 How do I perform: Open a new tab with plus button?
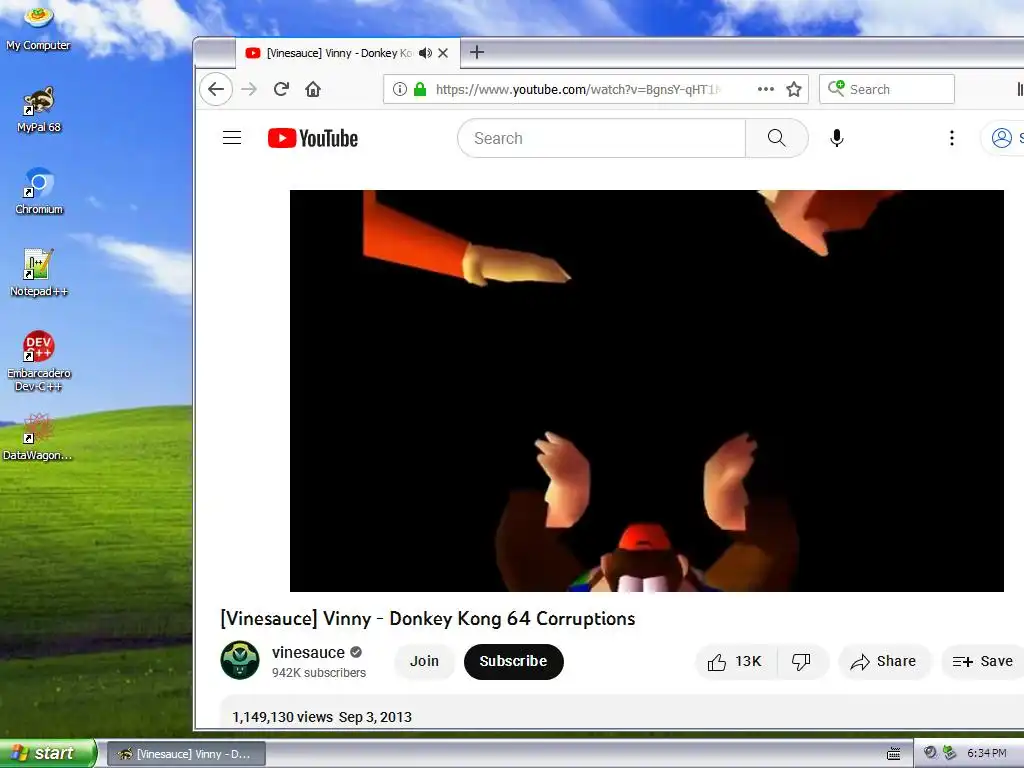tap(477, 52)
